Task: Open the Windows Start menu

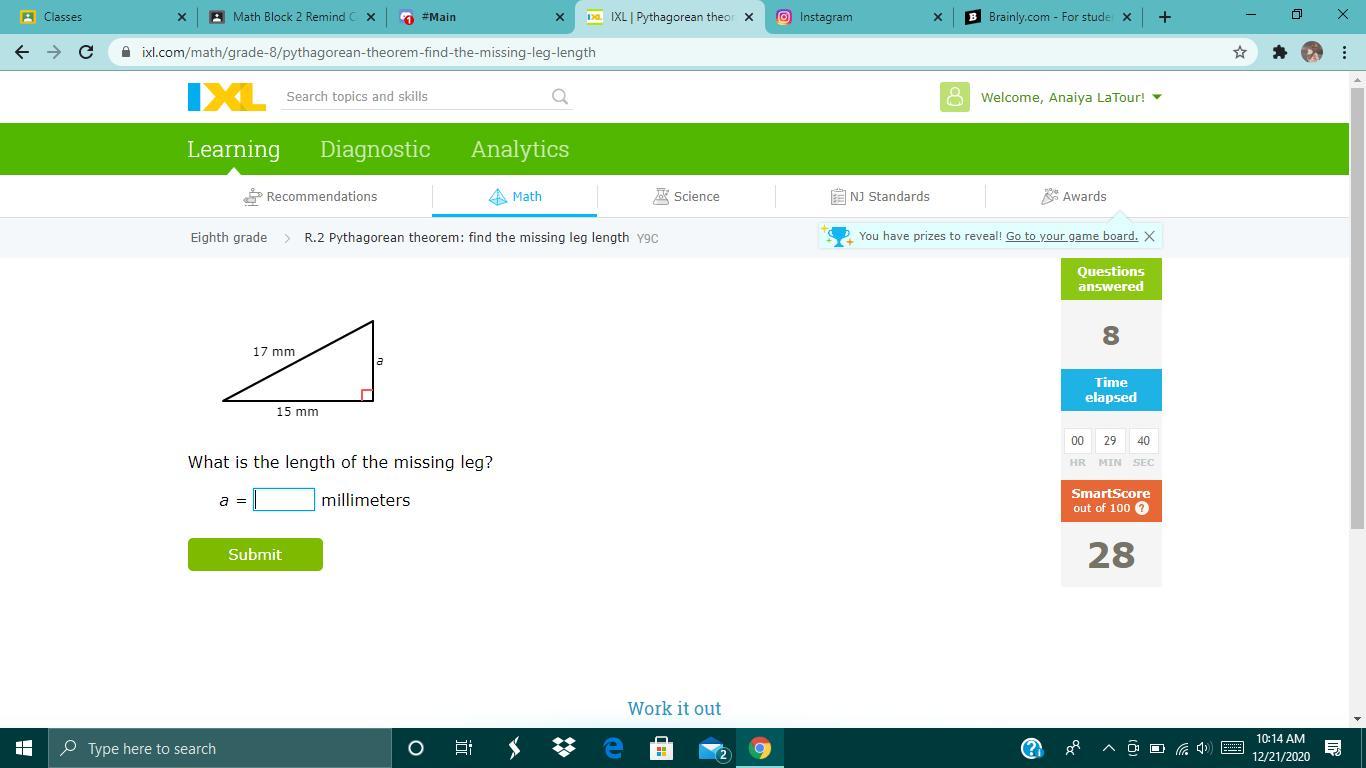Action: 24,748
